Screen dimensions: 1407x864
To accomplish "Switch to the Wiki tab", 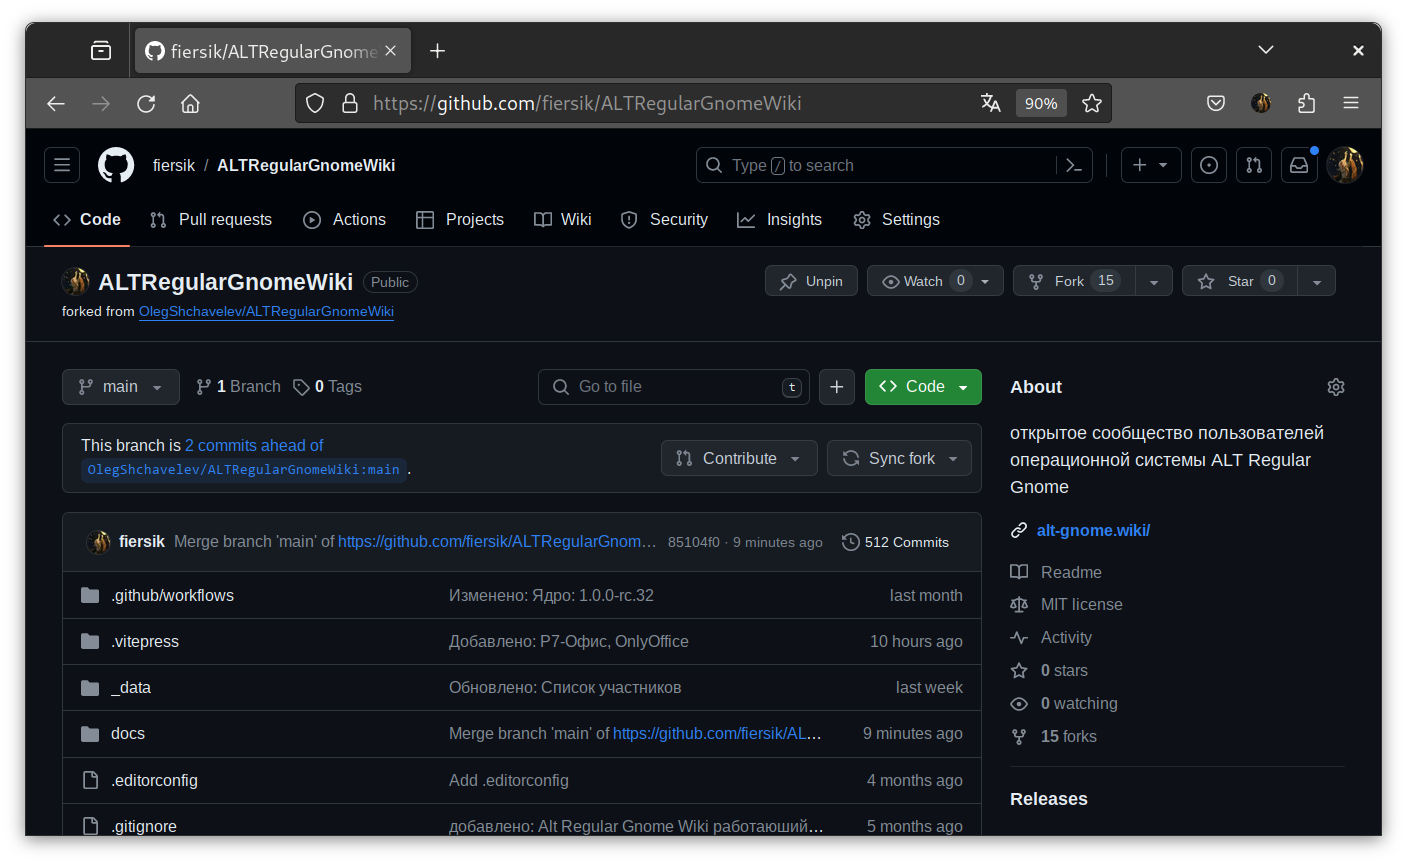I will pyautogui.click(x=563, y=219).
